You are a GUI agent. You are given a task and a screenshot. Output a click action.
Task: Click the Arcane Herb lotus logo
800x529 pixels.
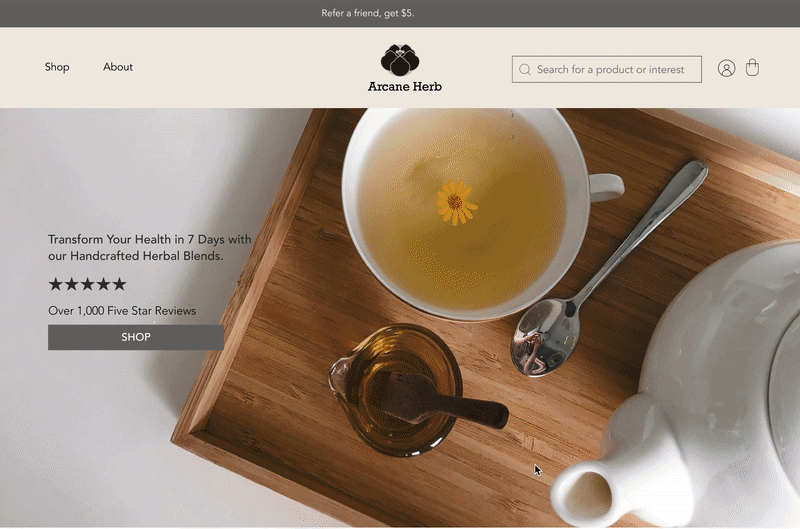[x=400, y=60]
